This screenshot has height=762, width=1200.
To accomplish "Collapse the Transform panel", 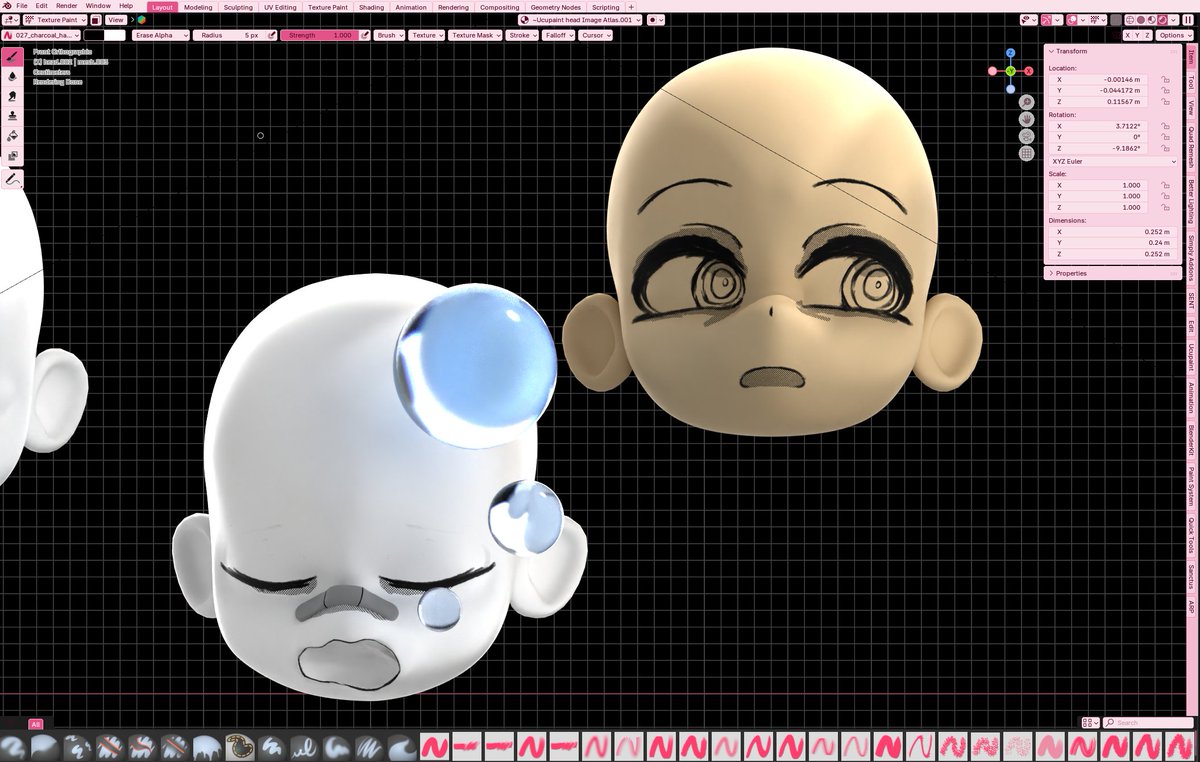I will 1051,51.
